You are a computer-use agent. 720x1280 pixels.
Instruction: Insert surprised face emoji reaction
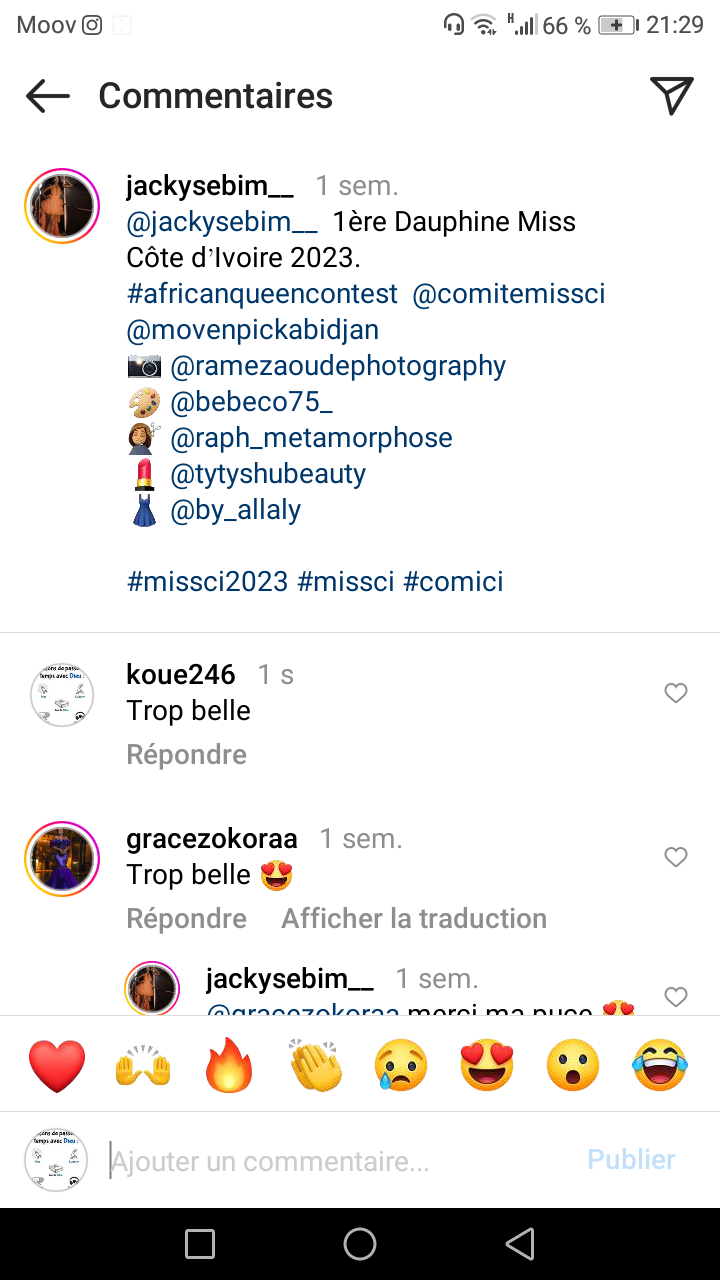(573, 1065)
